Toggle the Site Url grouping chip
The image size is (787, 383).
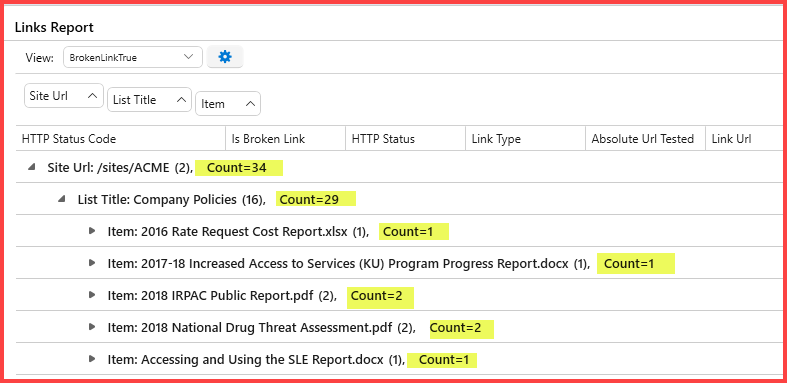(64, 95)
